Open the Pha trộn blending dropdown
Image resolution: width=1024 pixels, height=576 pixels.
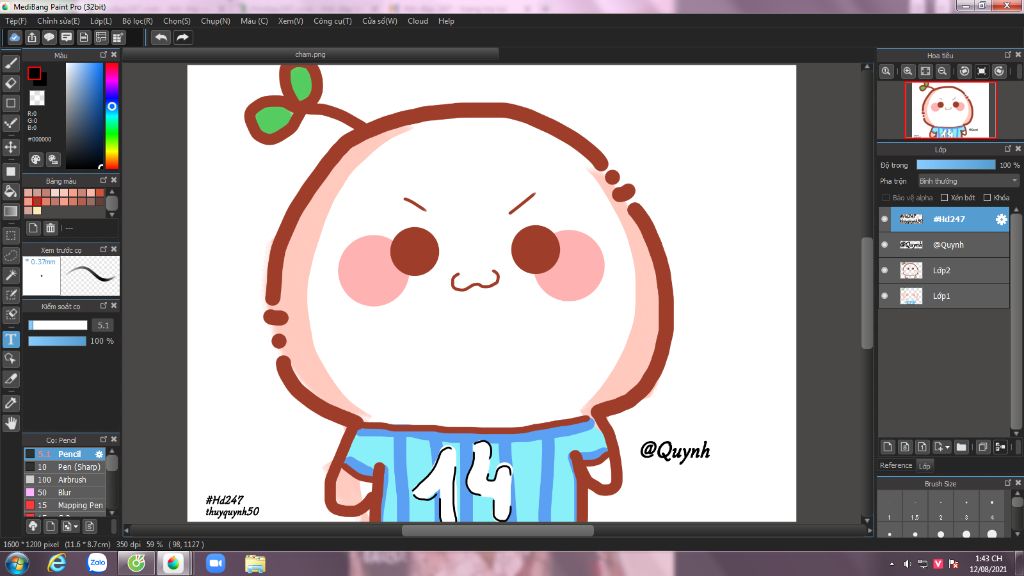(x=968, y=181)
